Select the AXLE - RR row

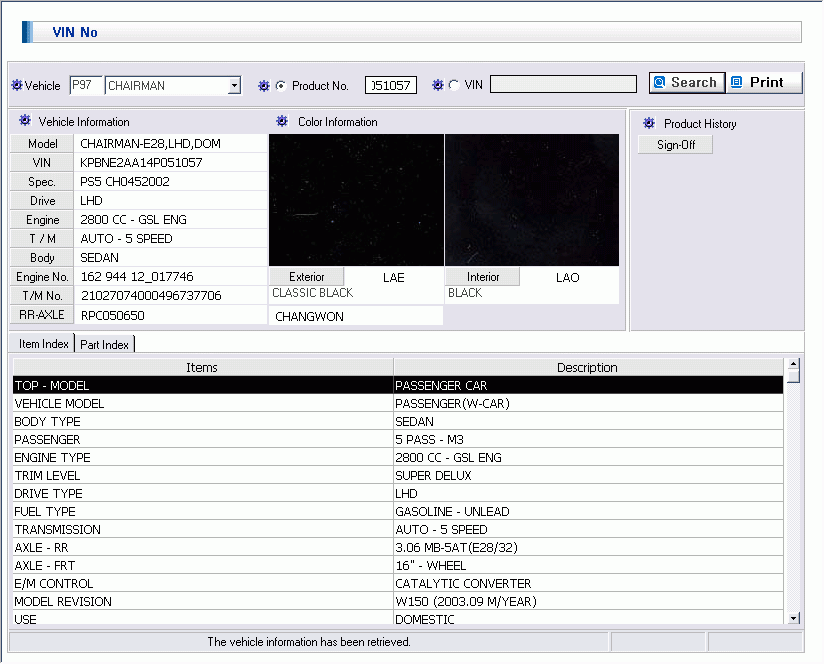(398, 547)
